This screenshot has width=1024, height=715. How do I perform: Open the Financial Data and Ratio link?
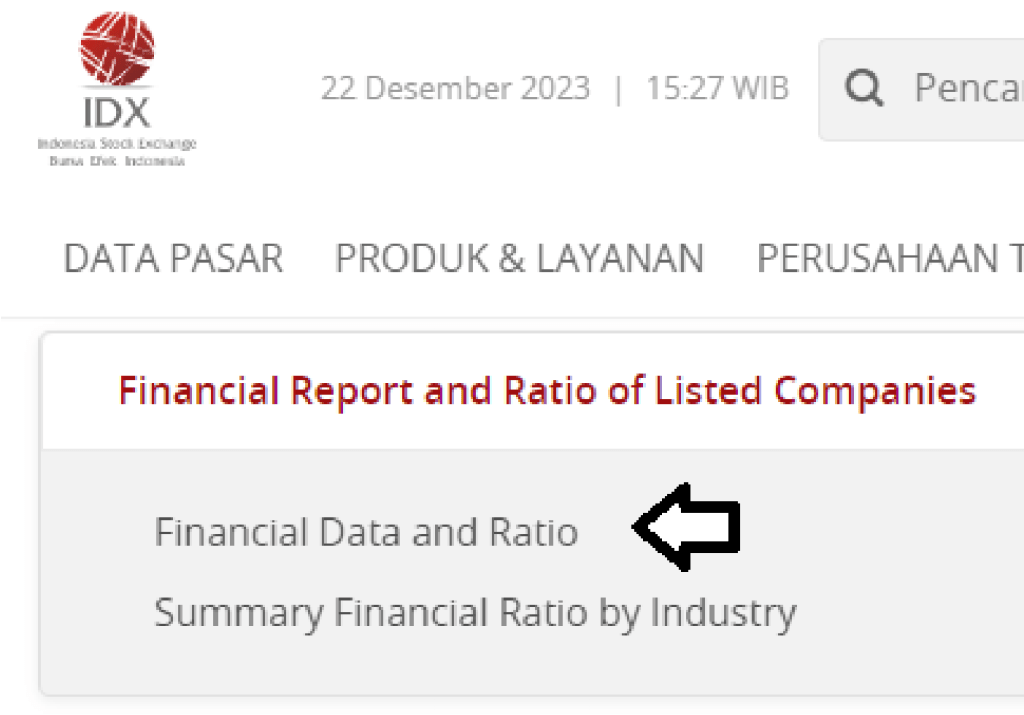(x=366, y=532)
